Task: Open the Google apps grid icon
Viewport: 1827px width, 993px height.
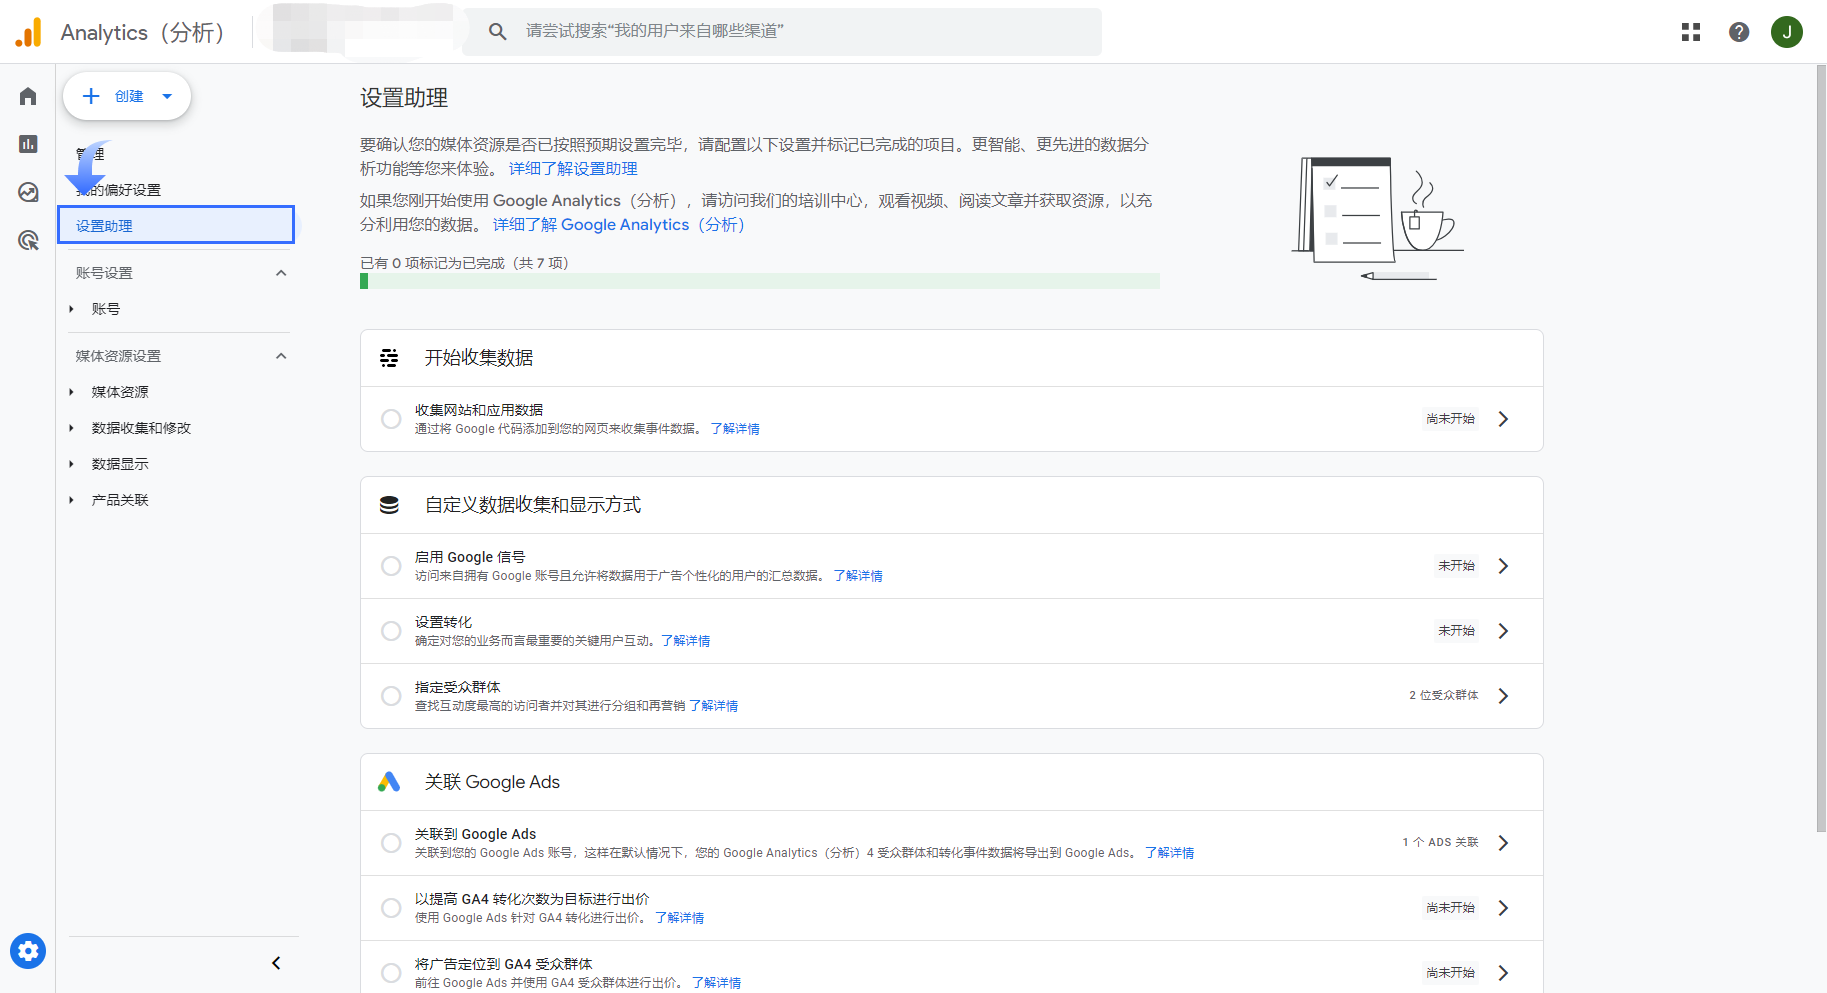Action: [x=1691, y=32]
